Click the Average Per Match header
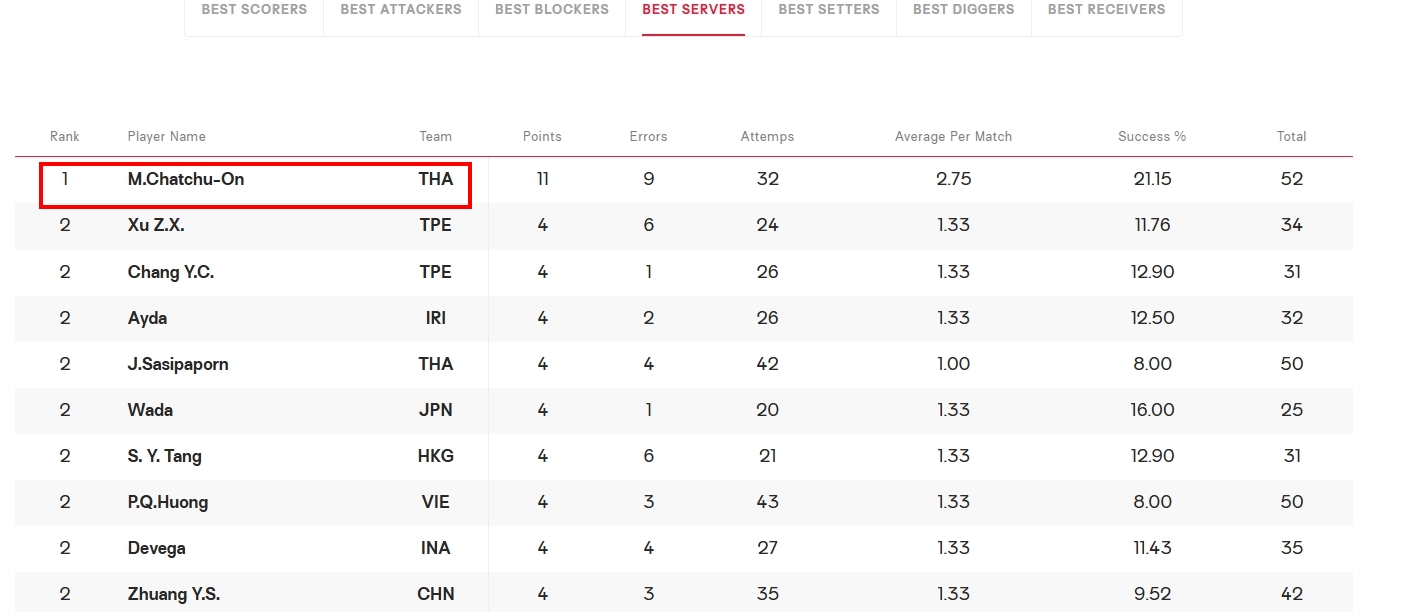This screenshot has width=1416, height=612. [953, 136]
